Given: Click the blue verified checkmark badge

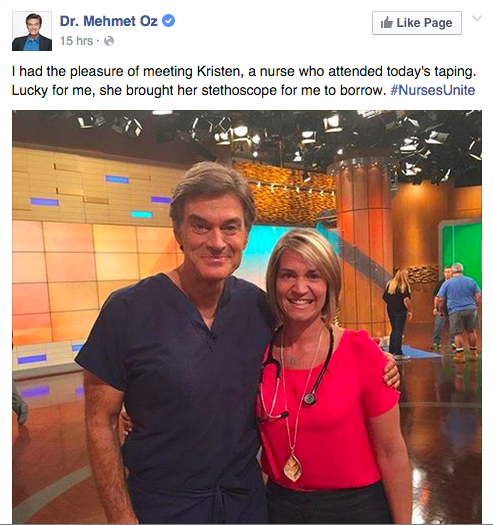Looking at the screenshot, I should click(168, 21).
